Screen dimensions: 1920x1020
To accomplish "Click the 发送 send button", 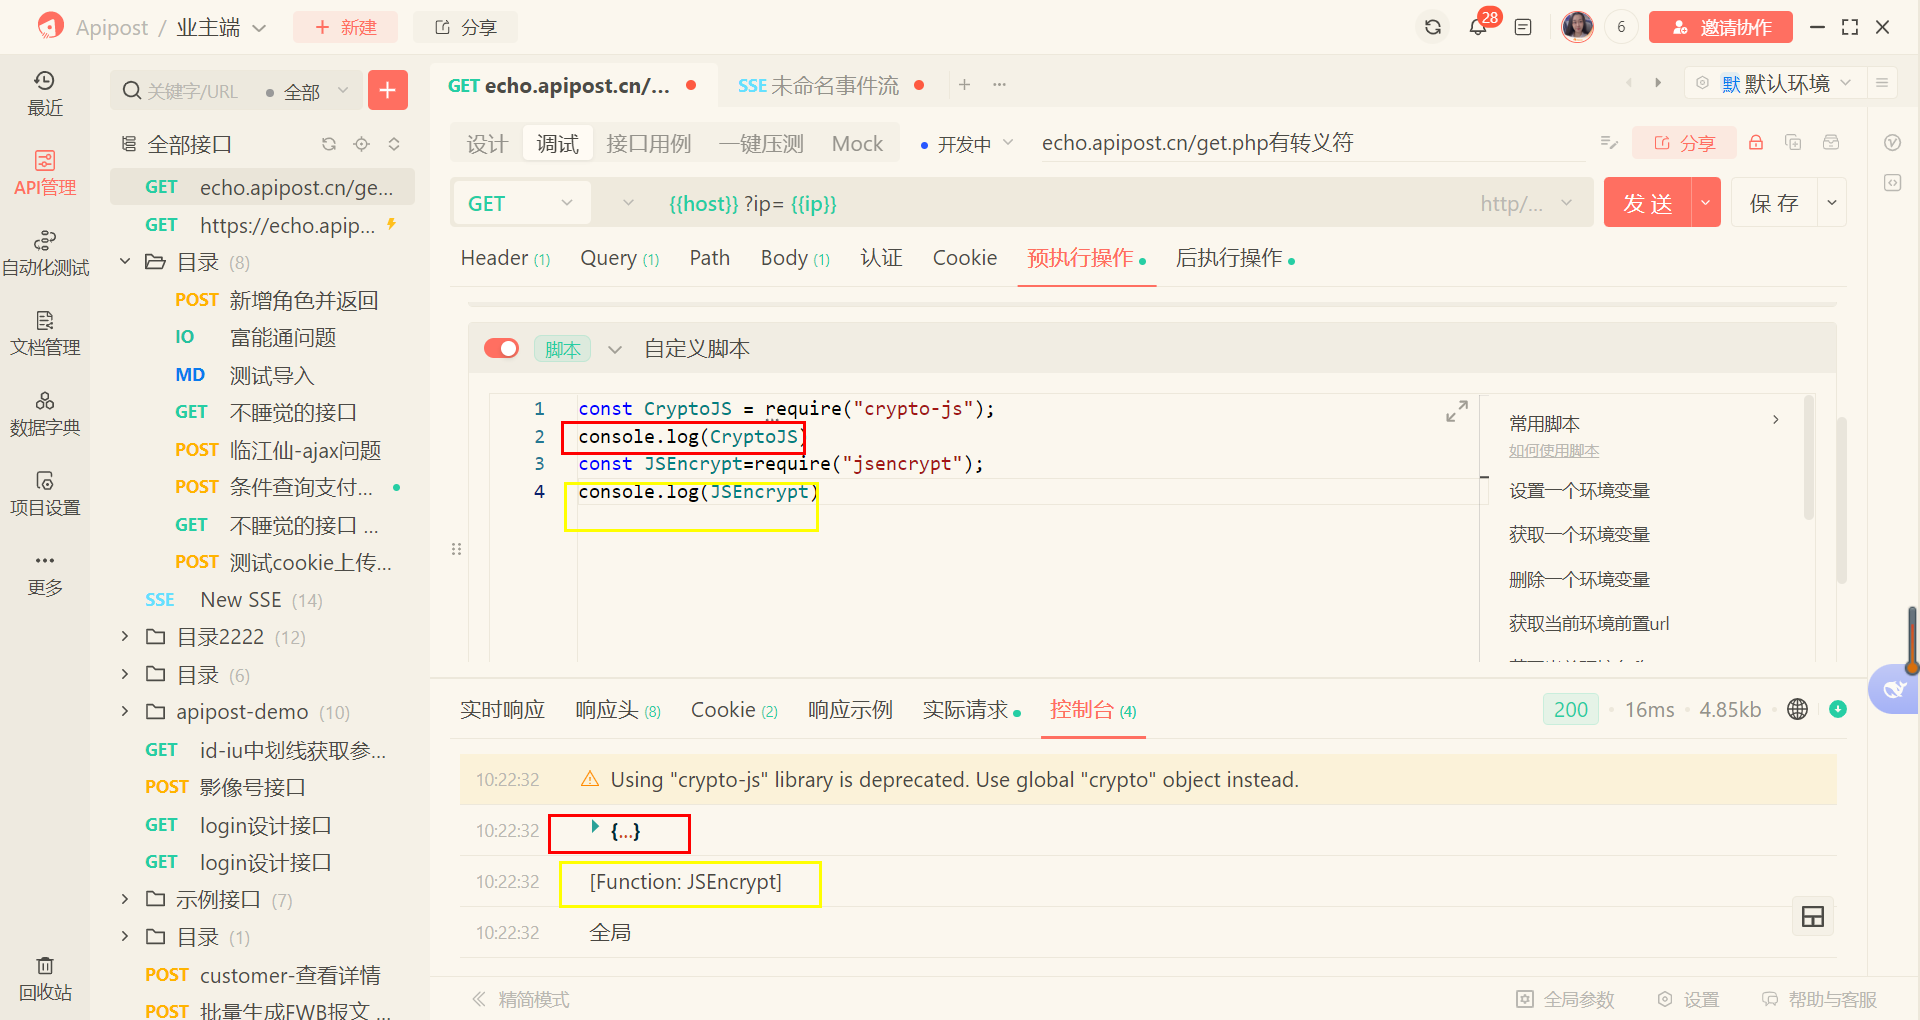I will tap(1648, 203).
